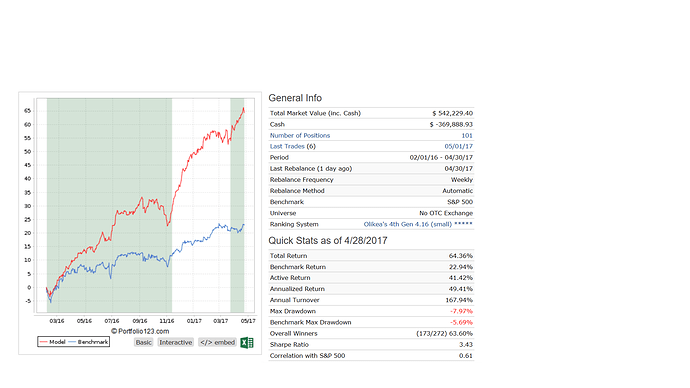Viewport: 690px width, 388px height.
Task: Open the Interactive chart view
Action: (176, 342)
